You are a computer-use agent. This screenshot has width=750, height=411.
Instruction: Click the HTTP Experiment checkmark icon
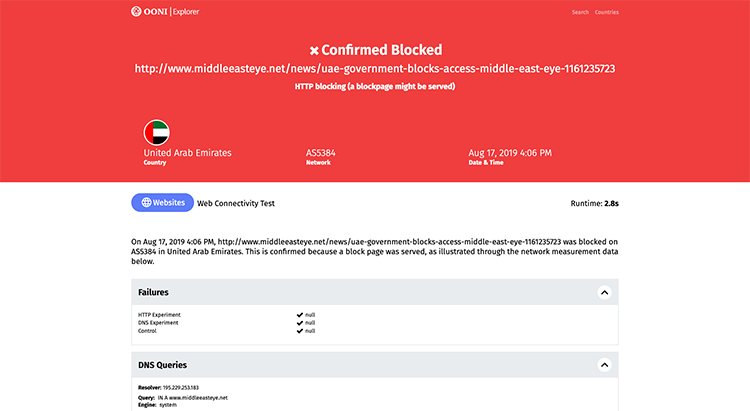click(299, 315)
